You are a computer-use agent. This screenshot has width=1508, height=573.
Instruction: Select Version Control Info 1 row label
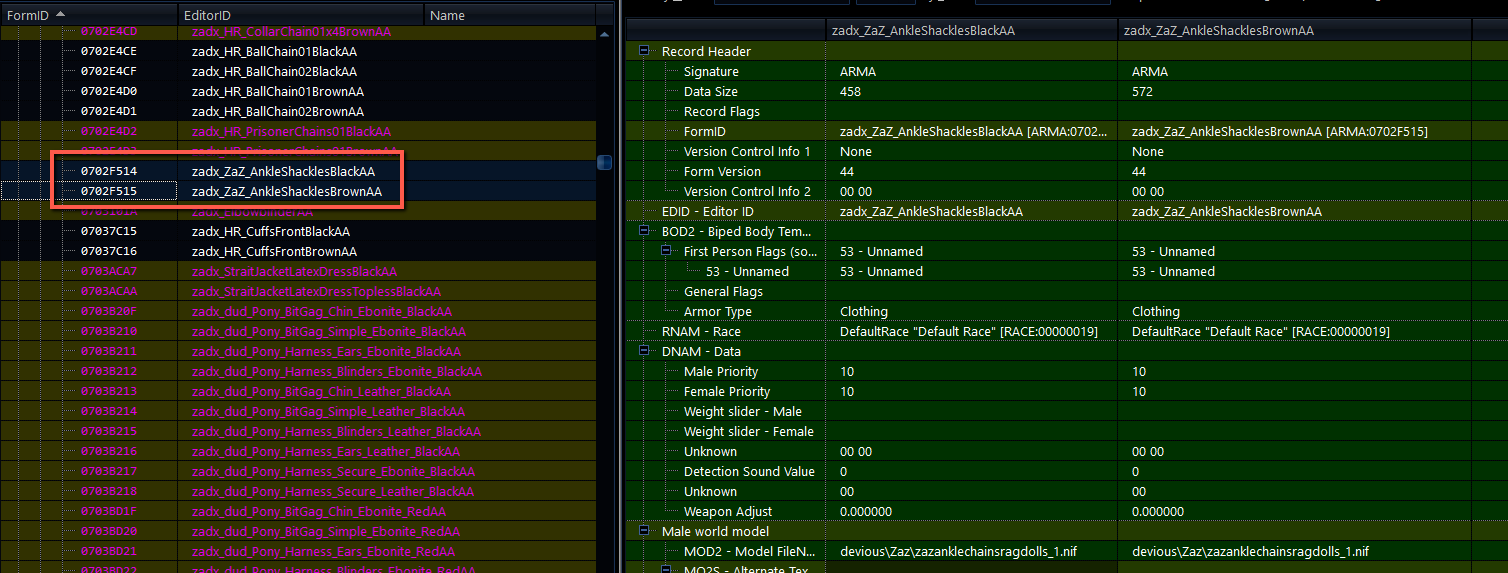coord(747,151)
